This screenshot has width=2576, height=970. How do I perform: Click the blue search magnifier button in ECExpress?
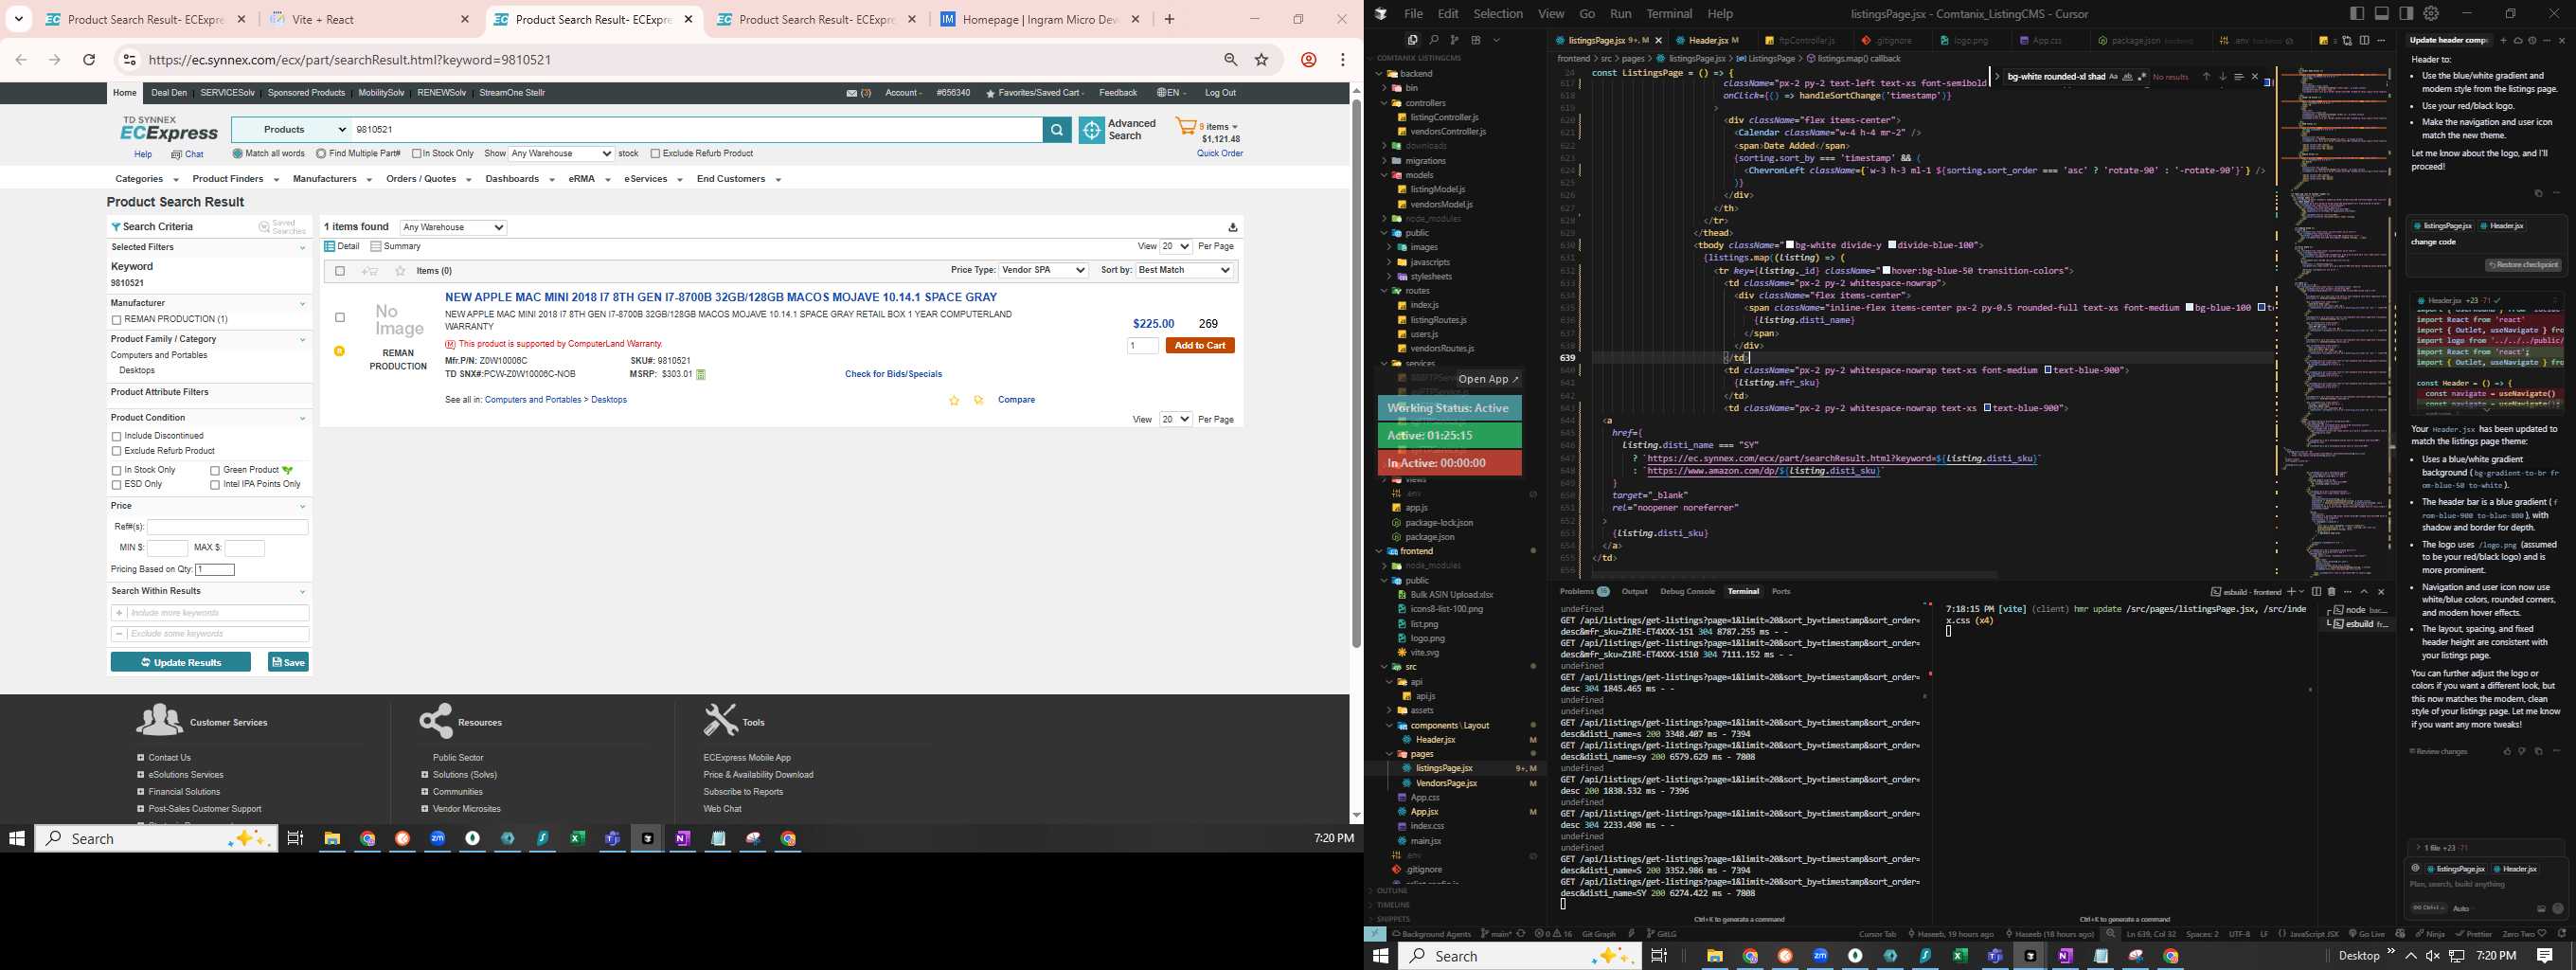[1057, 130]
